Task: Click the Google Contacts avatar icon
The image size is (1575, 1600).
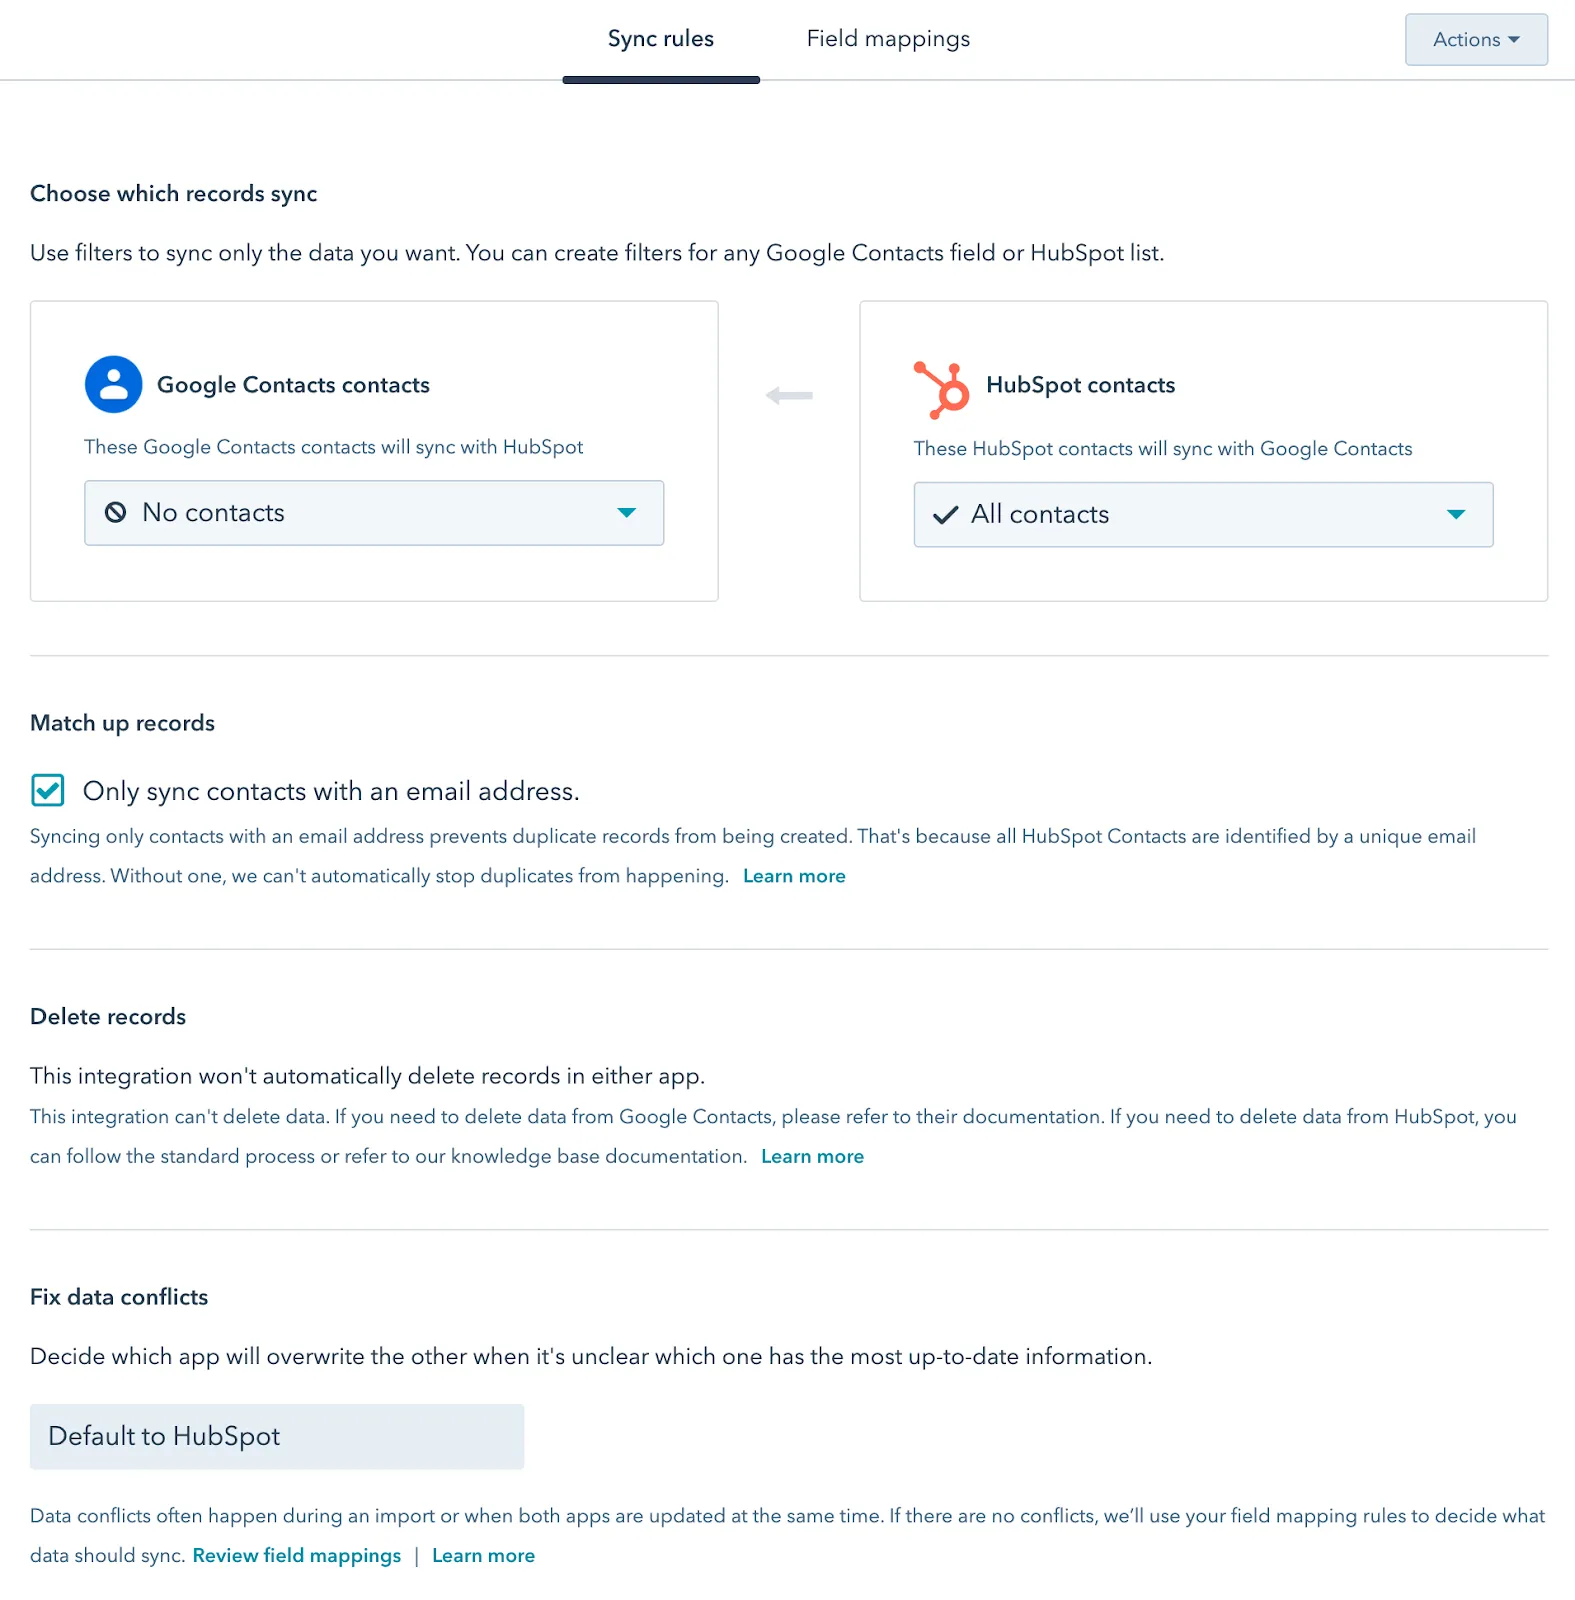Action: coord(113,385)
